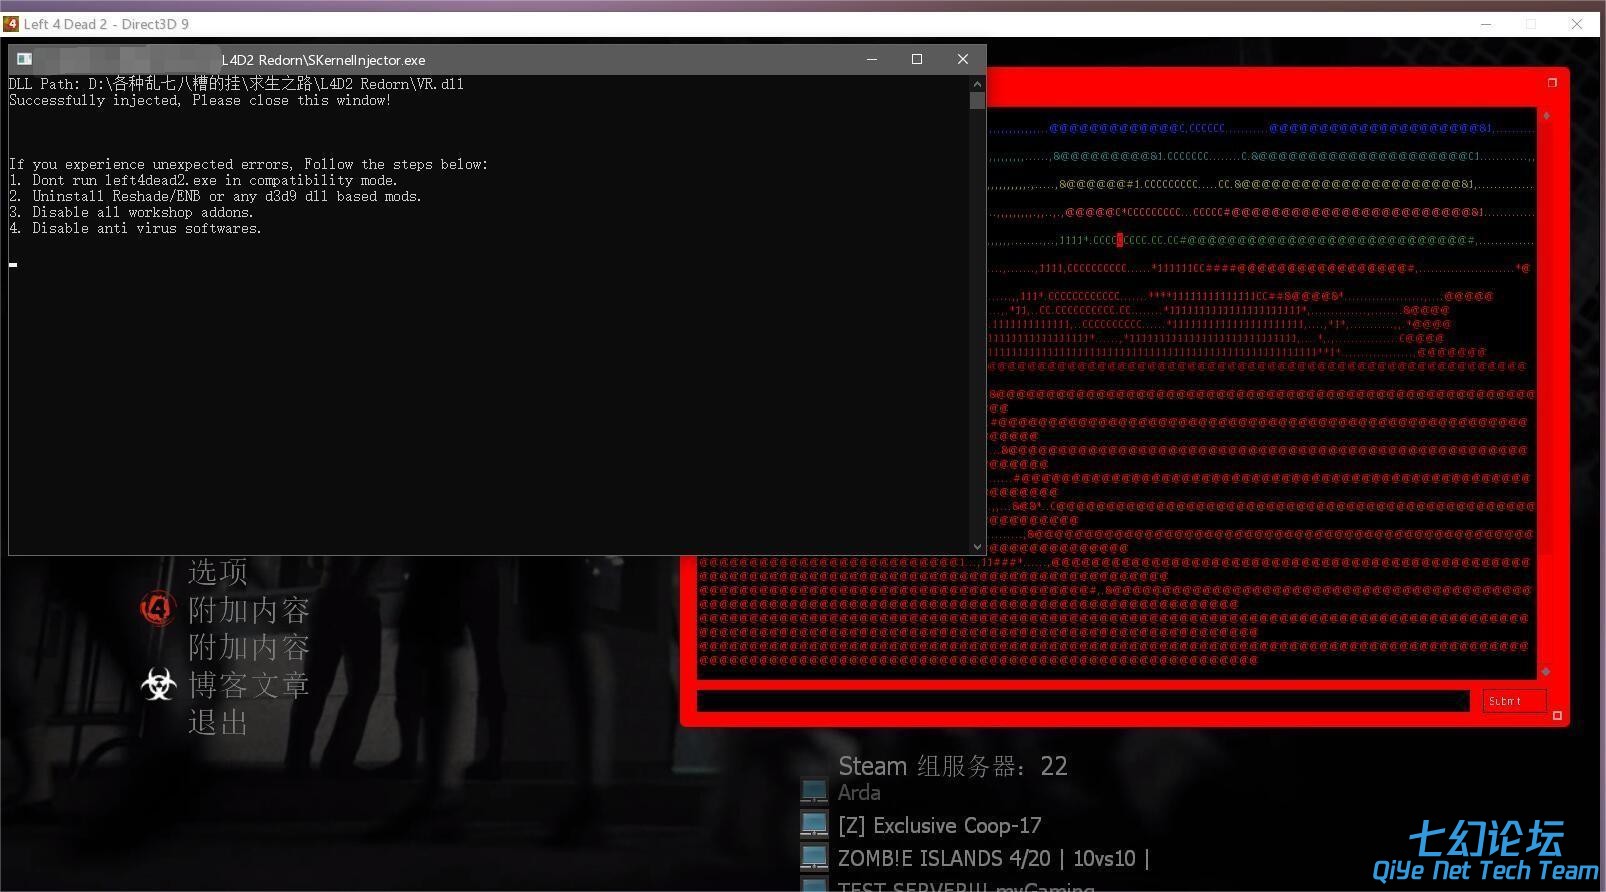Click the console scrollbar thumb
1606x892 pixels.
coord(977,100)
